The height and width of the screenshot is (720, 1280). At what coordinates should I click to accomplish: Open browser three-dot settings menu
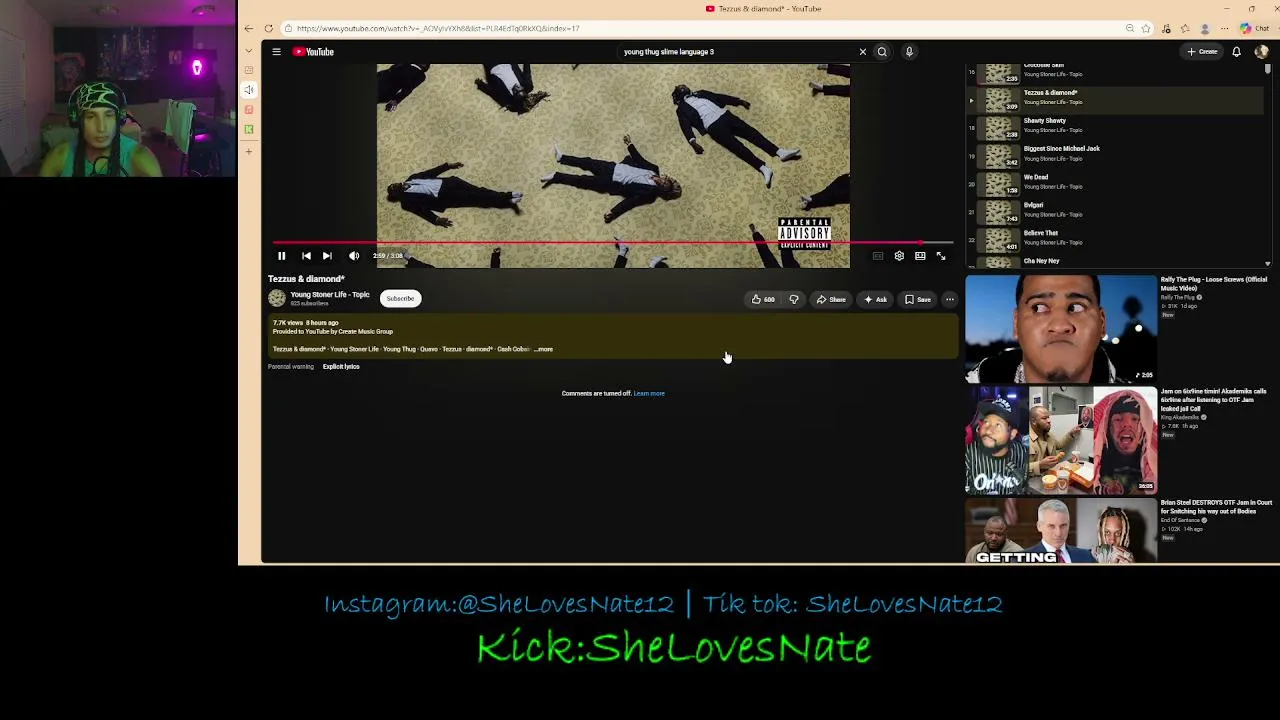tap(1225, 28)
